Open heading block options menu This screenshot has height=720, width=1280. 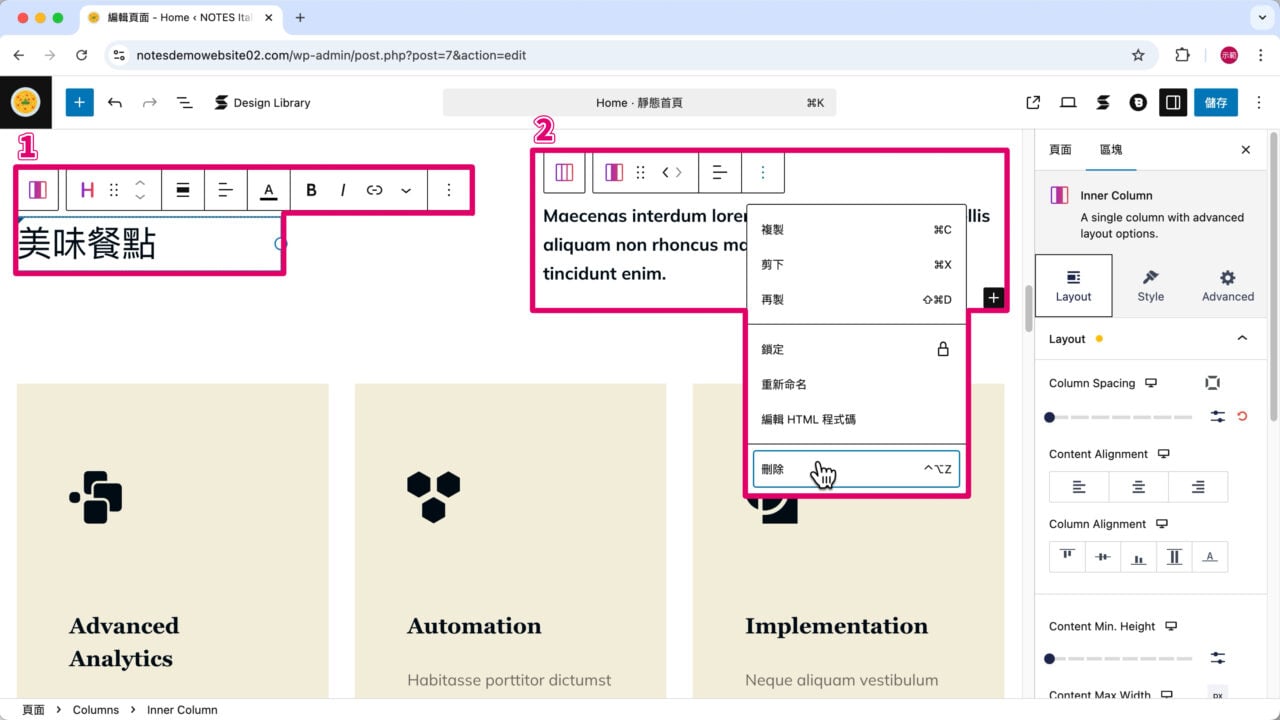pyautogui.click(x=449, y=189)
